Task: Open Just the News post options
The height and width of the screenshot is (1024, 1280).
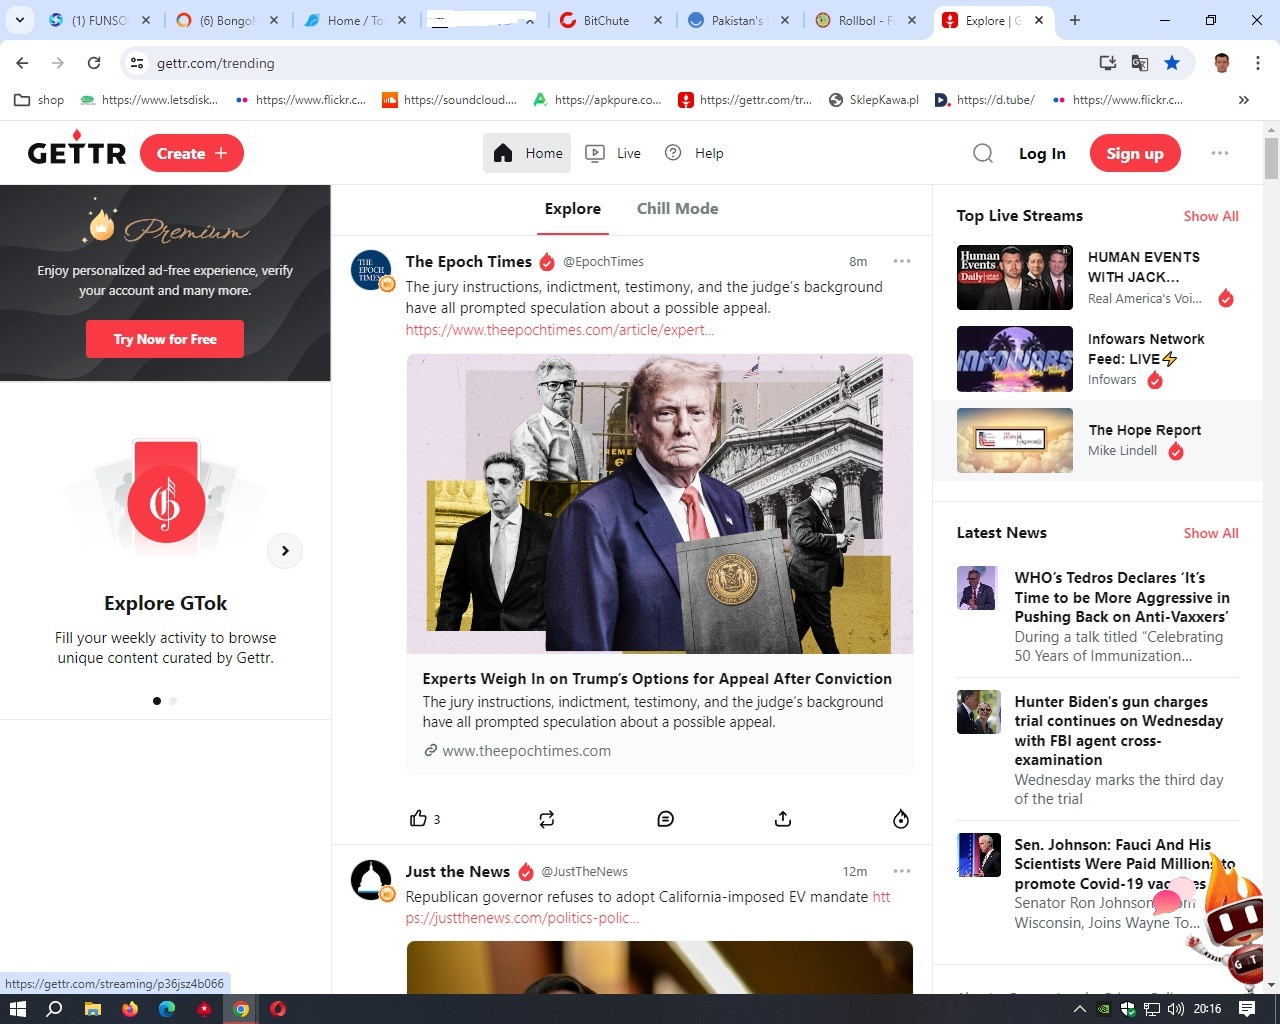Action: [x=901, y=871]
